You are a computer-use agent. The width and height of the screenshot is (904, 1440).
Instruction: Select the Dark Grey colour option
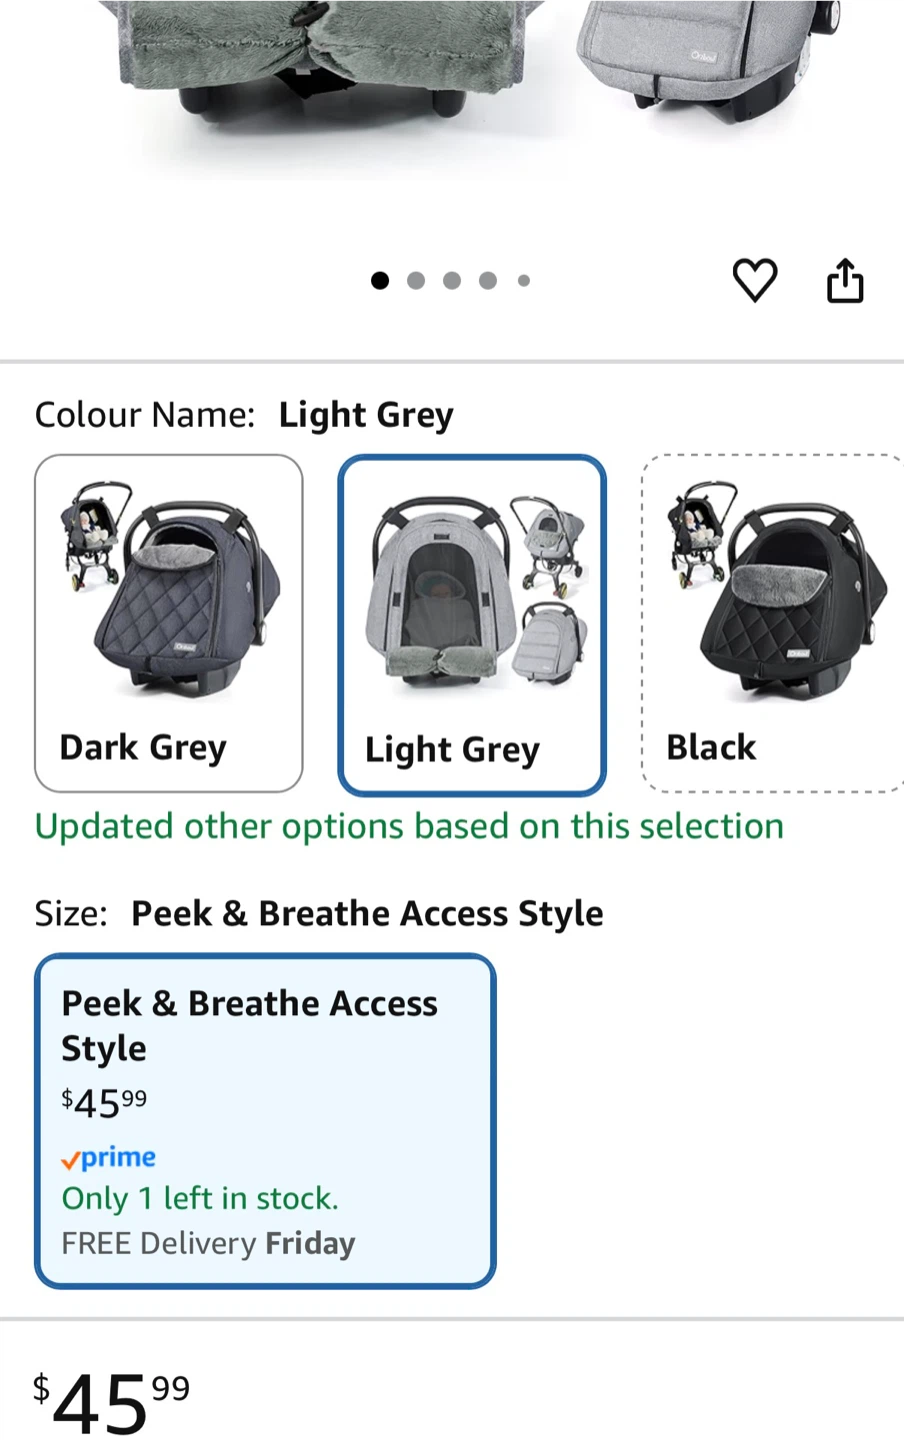pos(168,622)
